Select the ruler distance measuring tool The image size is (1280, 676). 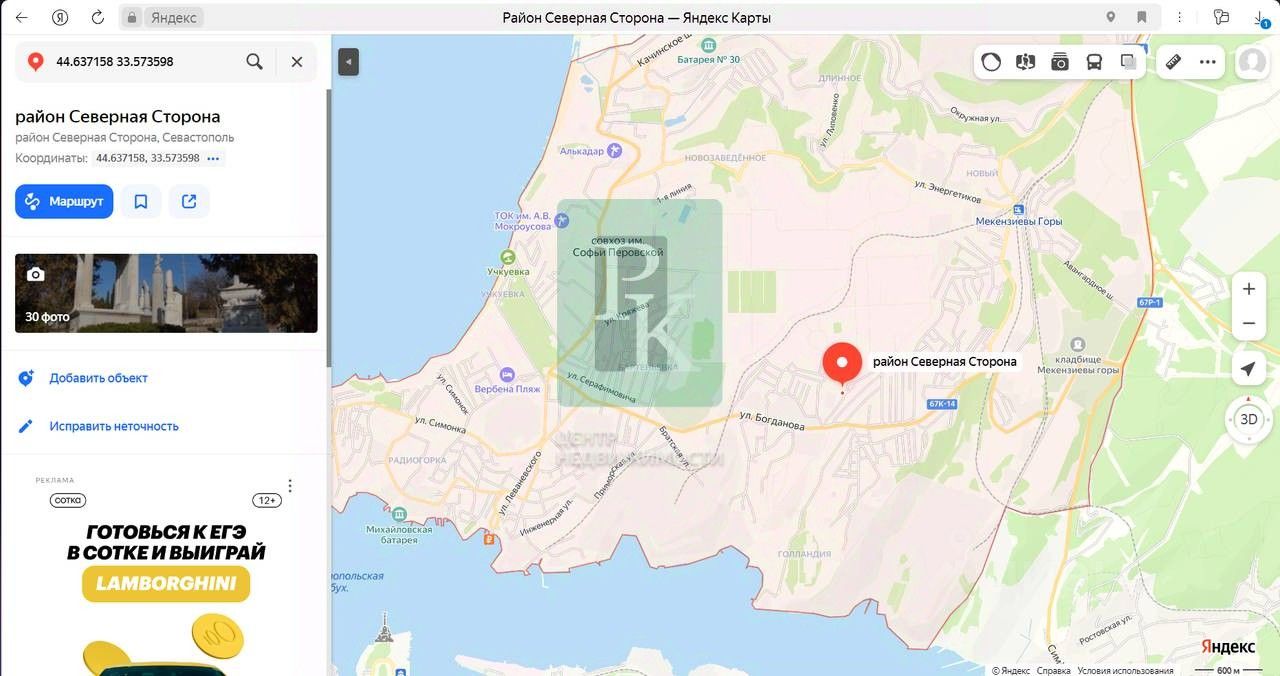1174,62
